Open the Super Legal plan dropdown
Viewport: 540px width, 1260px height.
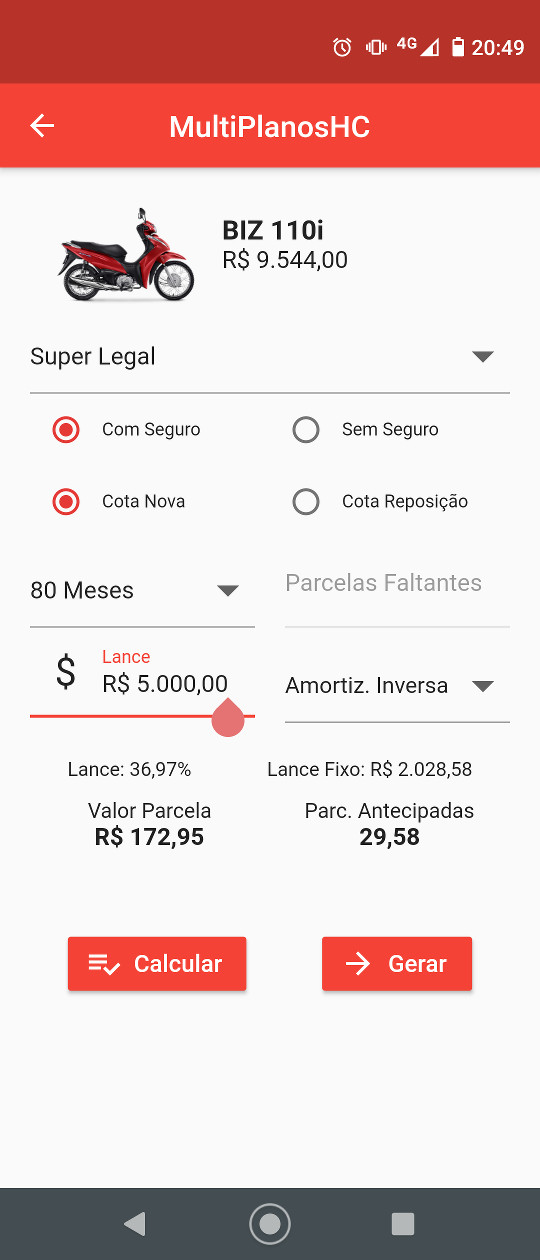270,357
